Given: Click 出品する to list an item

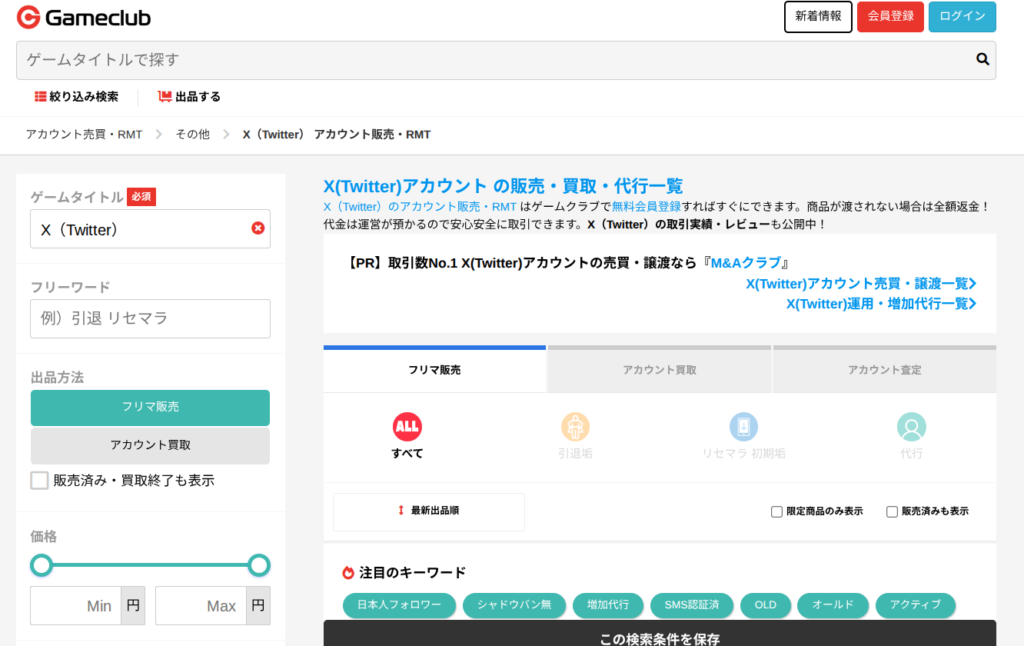Looking at the screenshot, I should point(189,97).
